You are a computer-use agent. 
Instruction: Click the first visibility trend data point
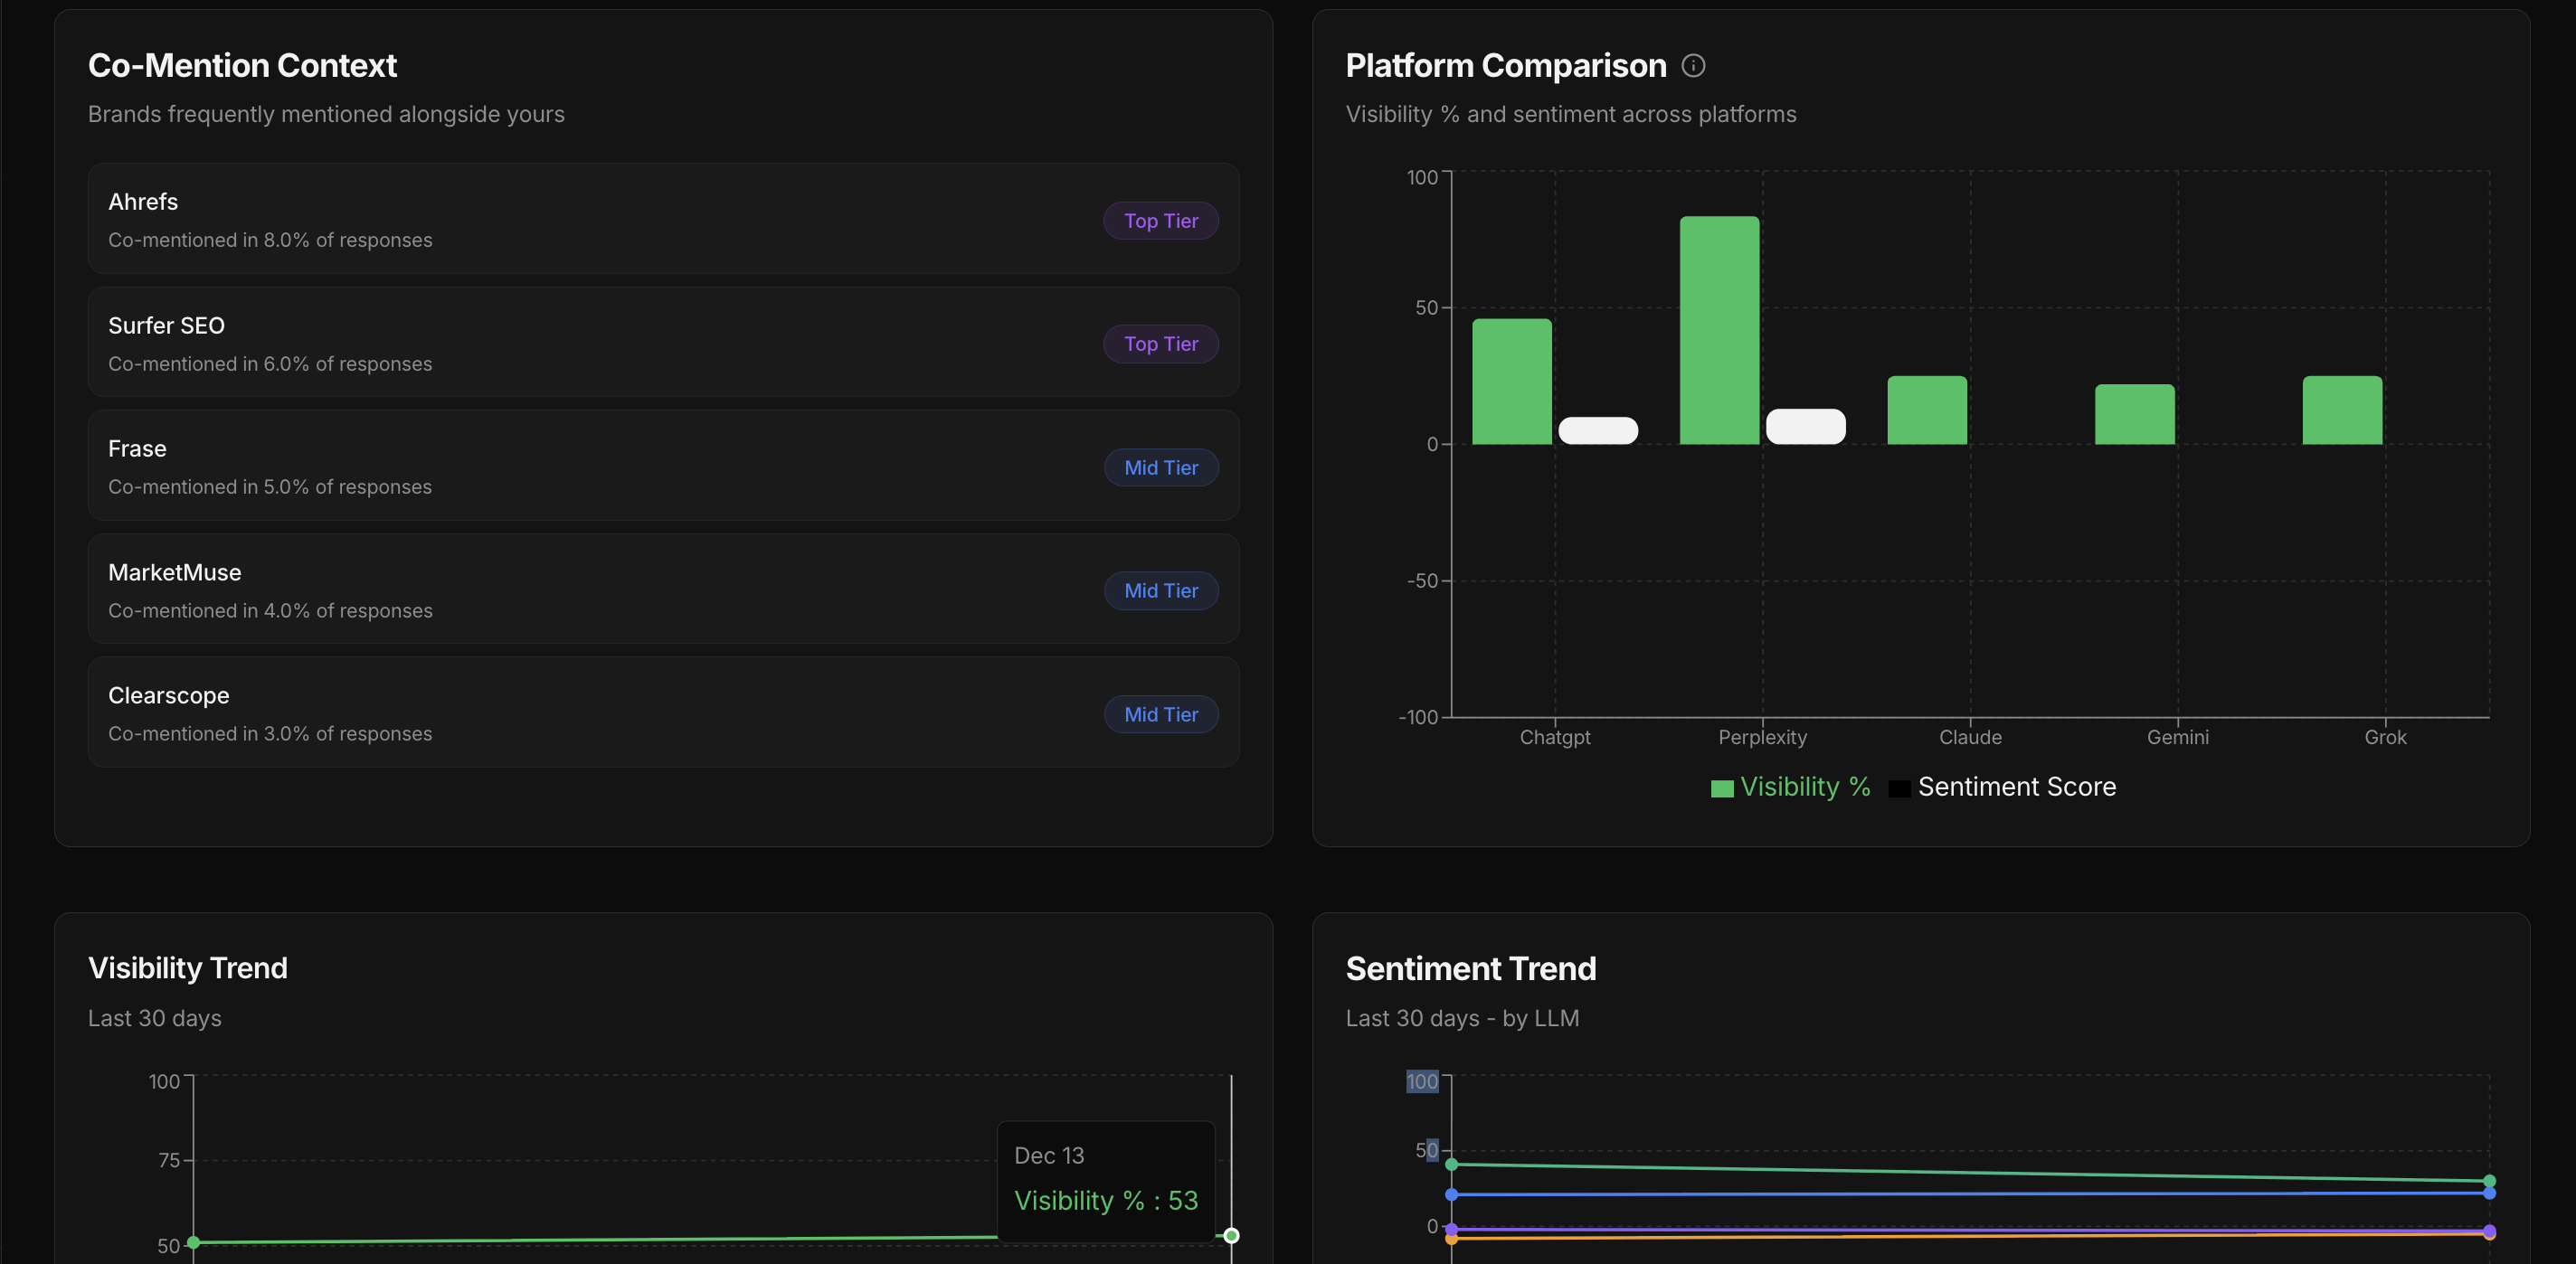[194, 1242]
